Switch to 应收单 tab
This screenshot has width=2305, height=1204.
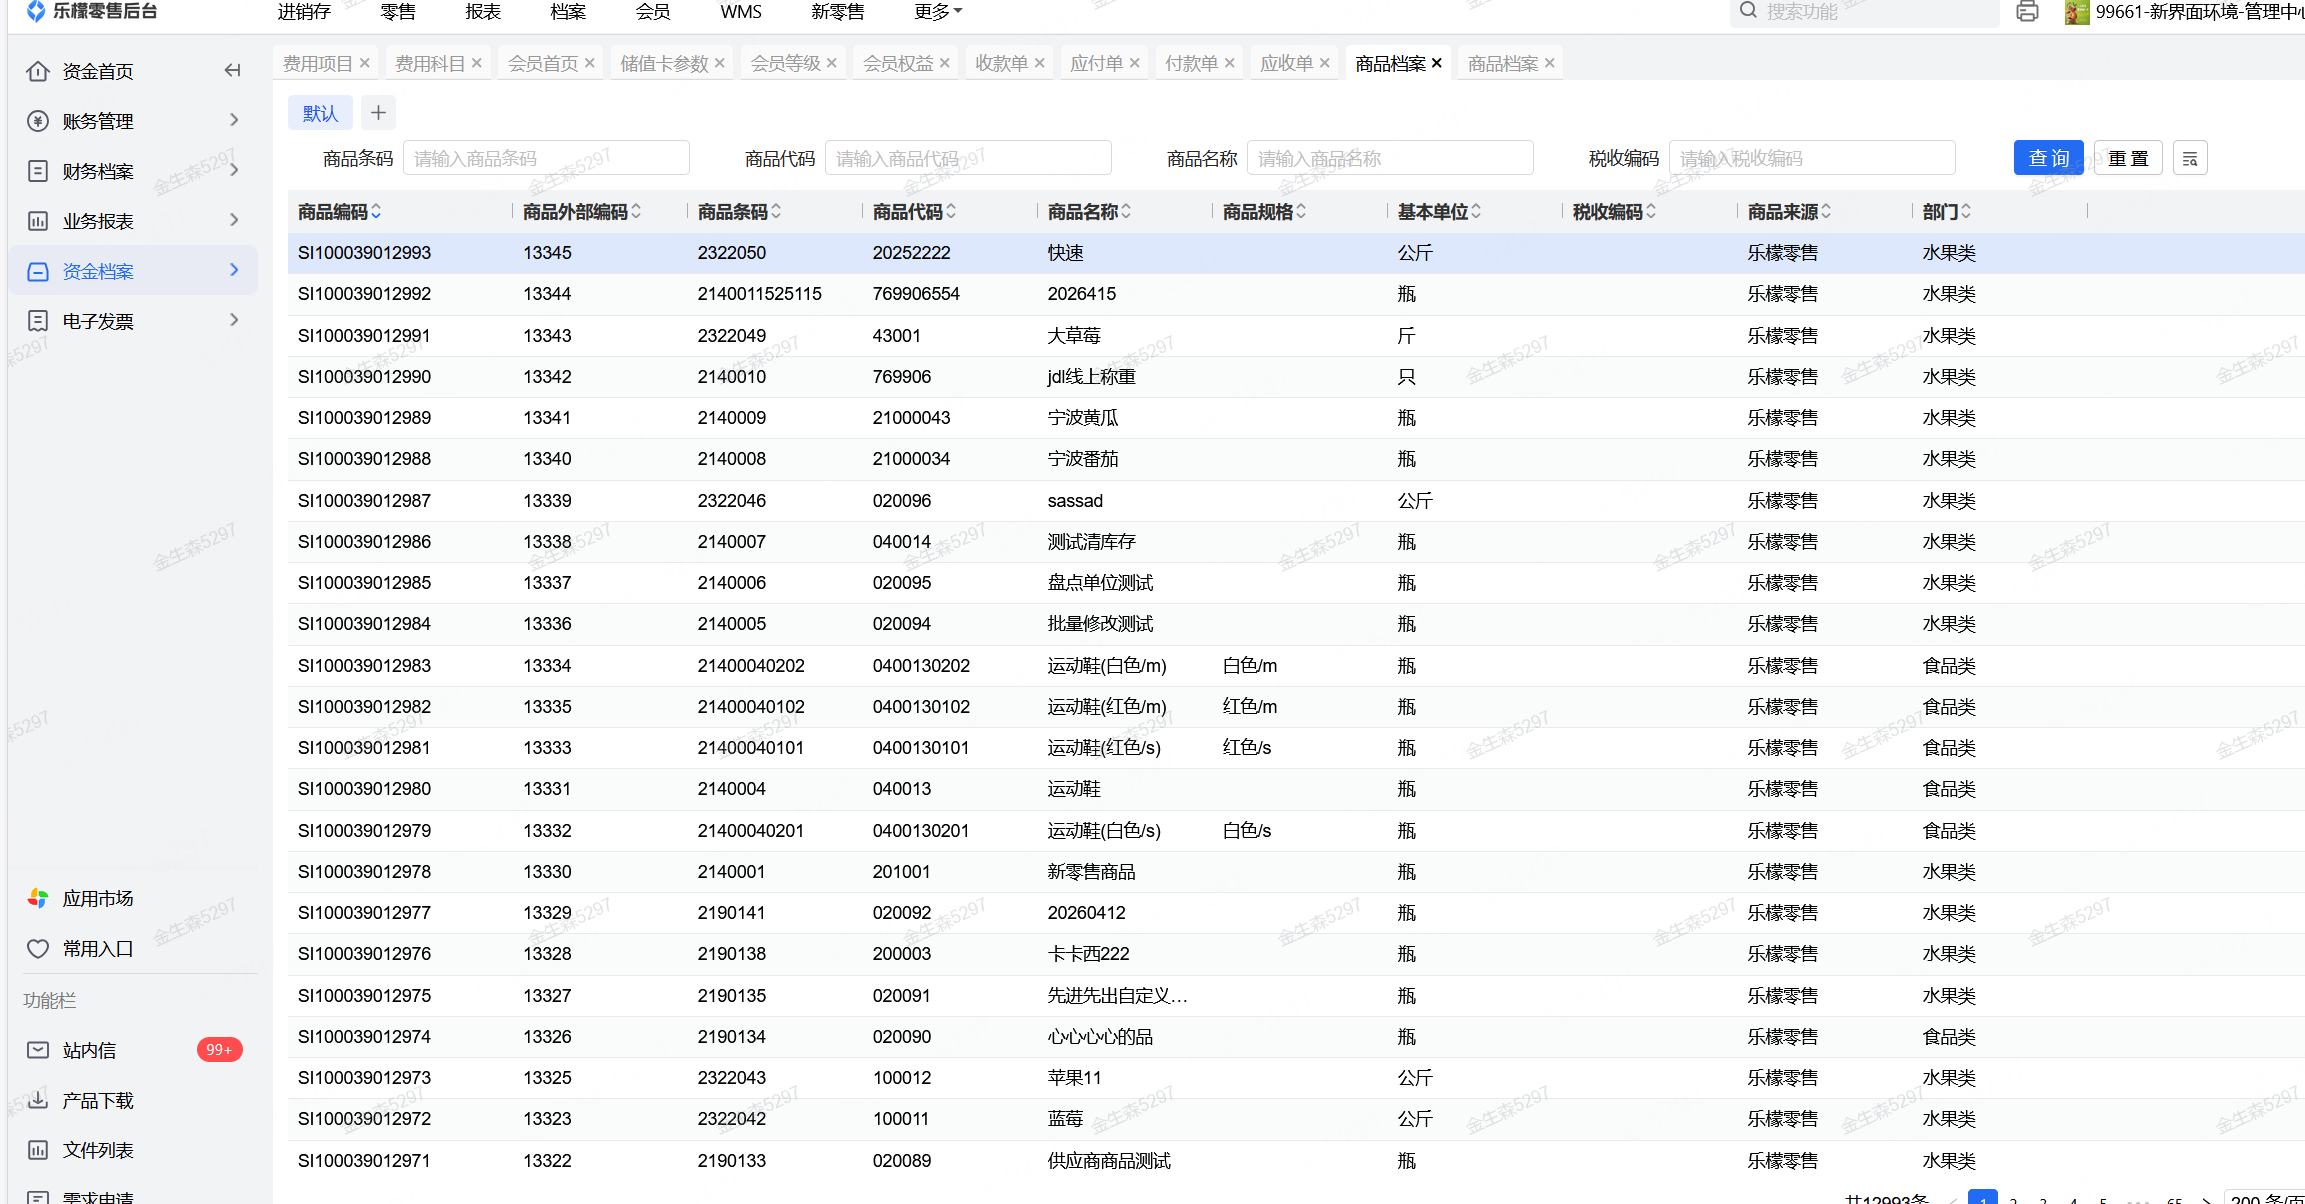(1286, 63)
